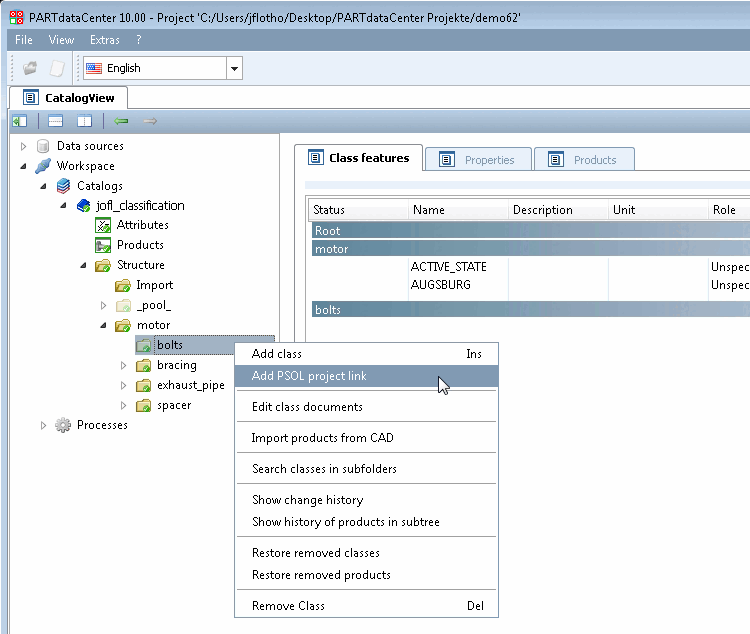Click the gray forward arrow icon
Screen dimensions: 750x634
click(x=150, y=121)
